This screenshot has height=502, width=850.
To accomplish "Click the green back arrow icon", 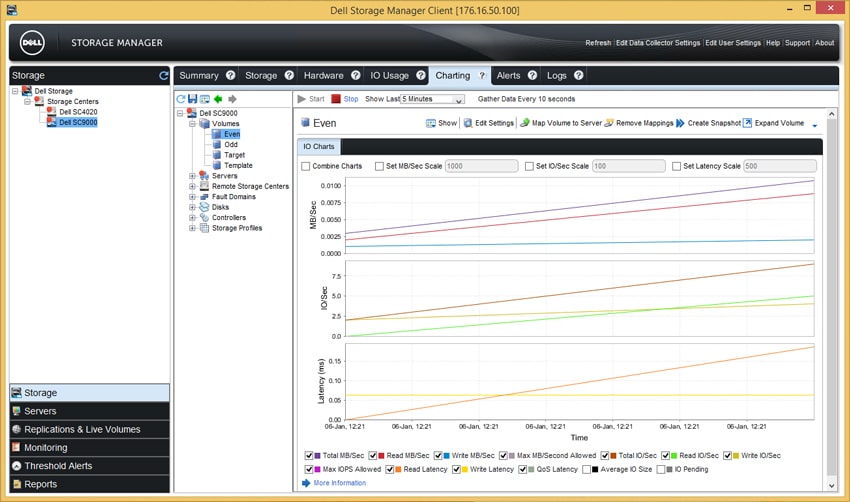I will point(218,99).
